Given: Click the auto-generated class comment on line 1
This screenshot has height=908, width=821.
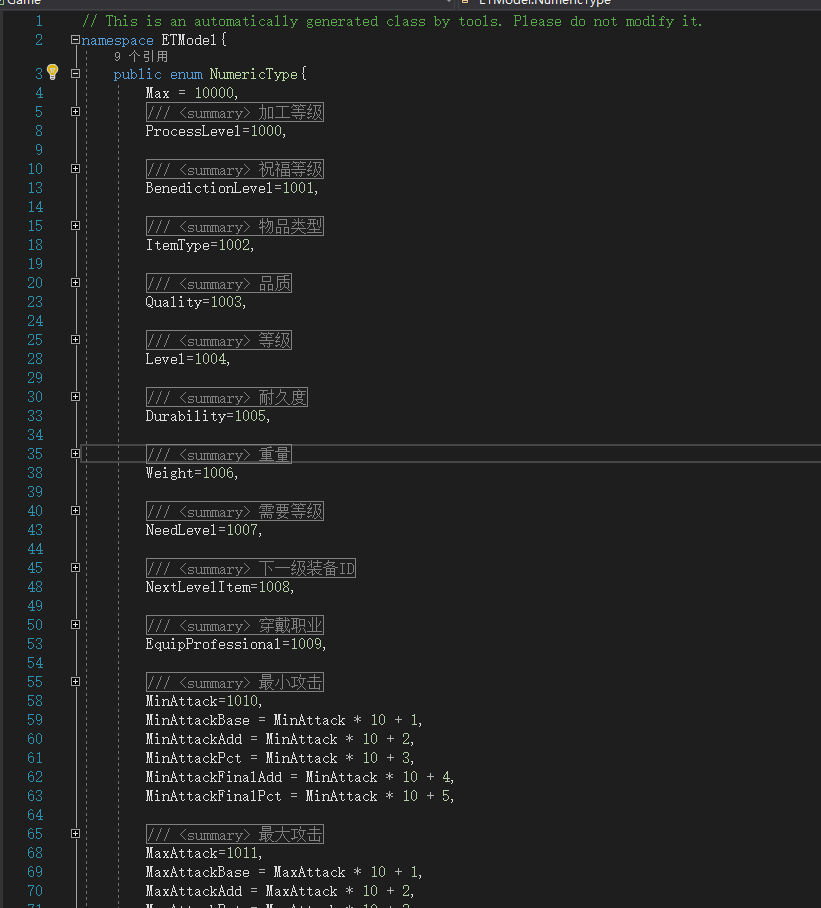Looking at the screenshot, I should 392,21.
